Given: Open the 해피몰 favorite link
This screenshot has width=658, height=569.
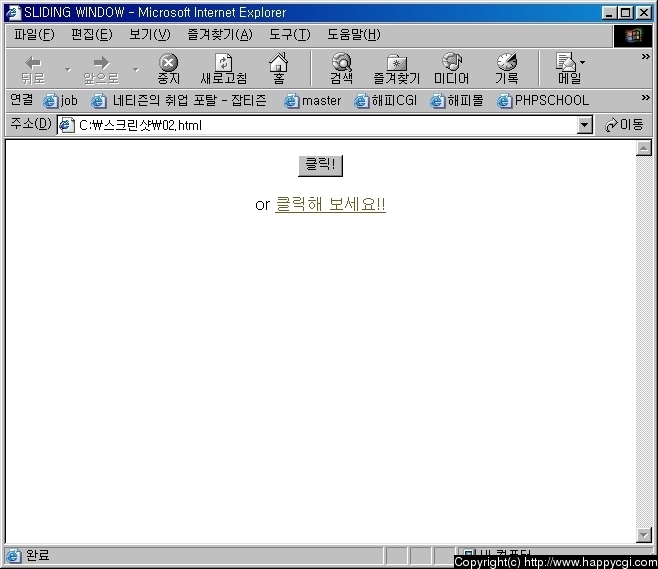Looking at the screenshot, I should coord(457,101).
